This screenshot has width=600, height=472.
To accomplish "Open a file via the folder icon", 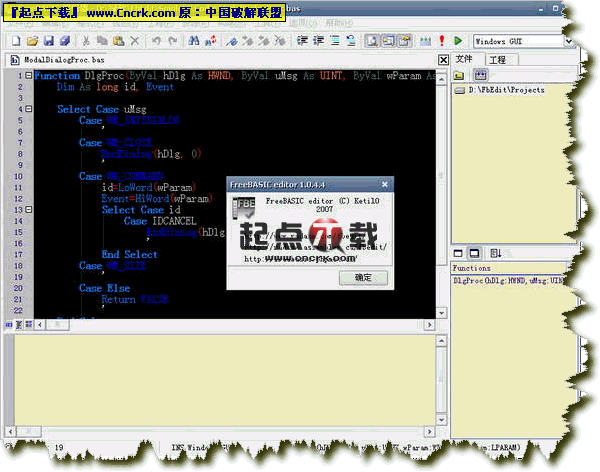I will pos(33,41).
